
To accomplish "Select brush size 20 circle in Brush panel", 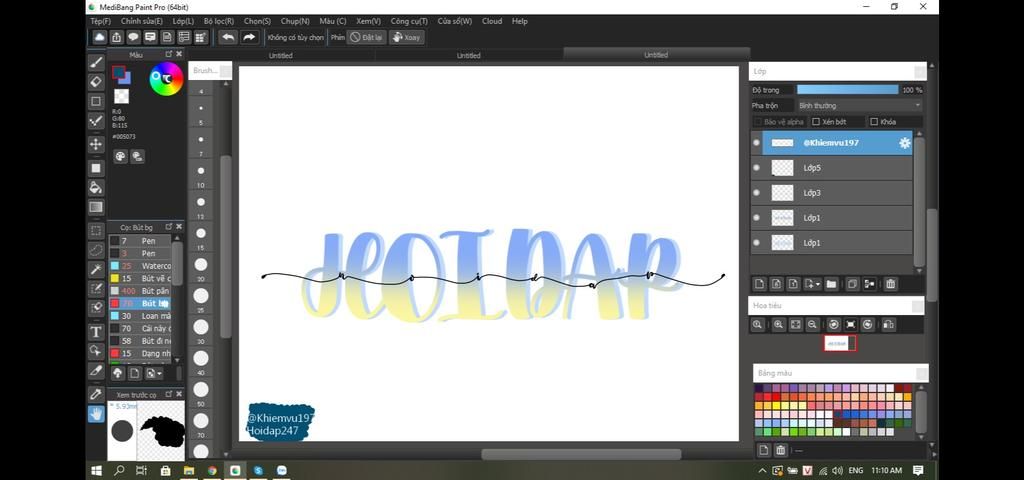I will (201, 264).
